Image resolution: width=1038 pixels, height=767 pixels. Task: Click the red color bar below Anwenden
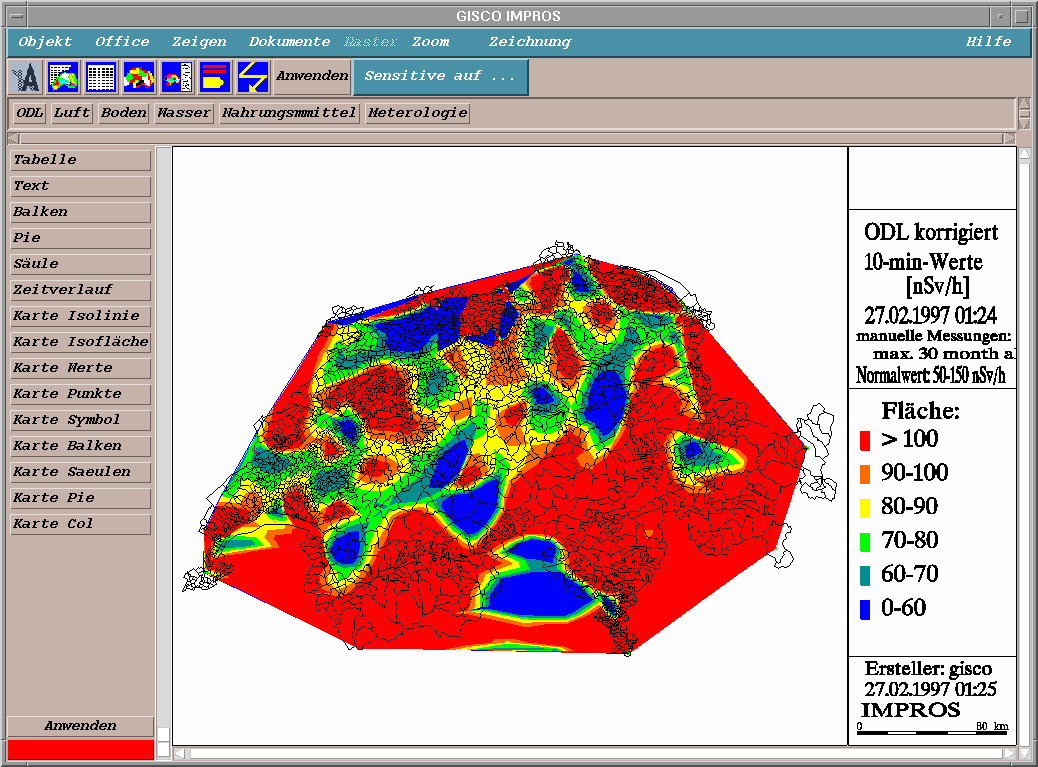(80, 749)
